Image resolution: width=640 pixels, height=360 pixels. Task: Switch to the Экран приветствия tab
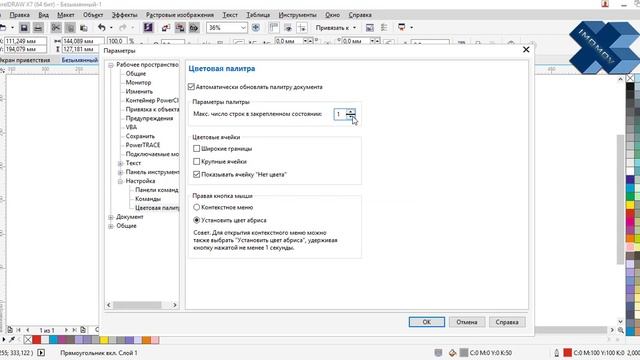24,60
